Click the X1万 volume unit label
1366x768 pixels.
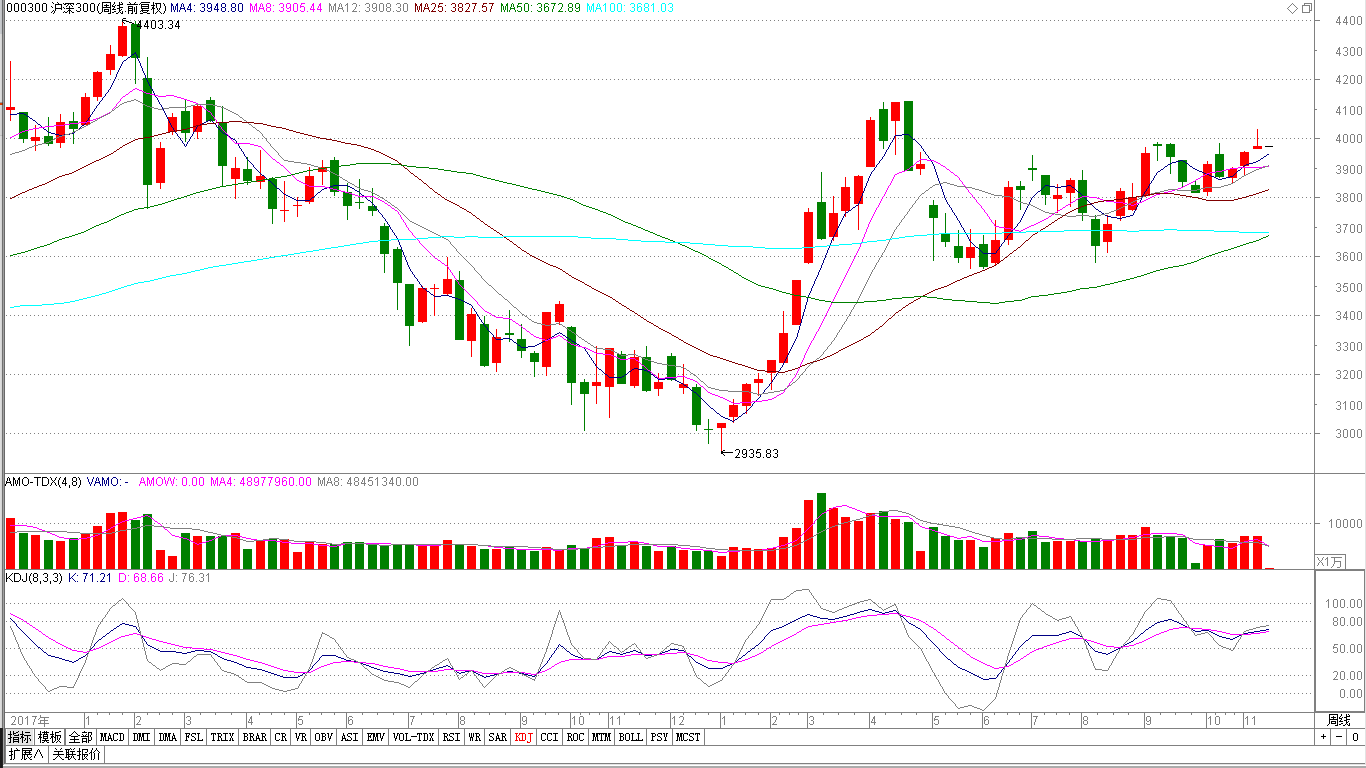[x=1328, y=561]
